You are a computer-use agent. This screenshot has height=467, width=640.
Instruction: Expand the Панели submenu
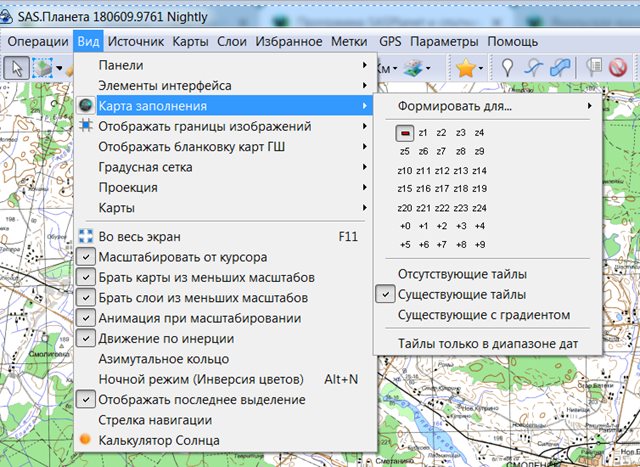225,65
